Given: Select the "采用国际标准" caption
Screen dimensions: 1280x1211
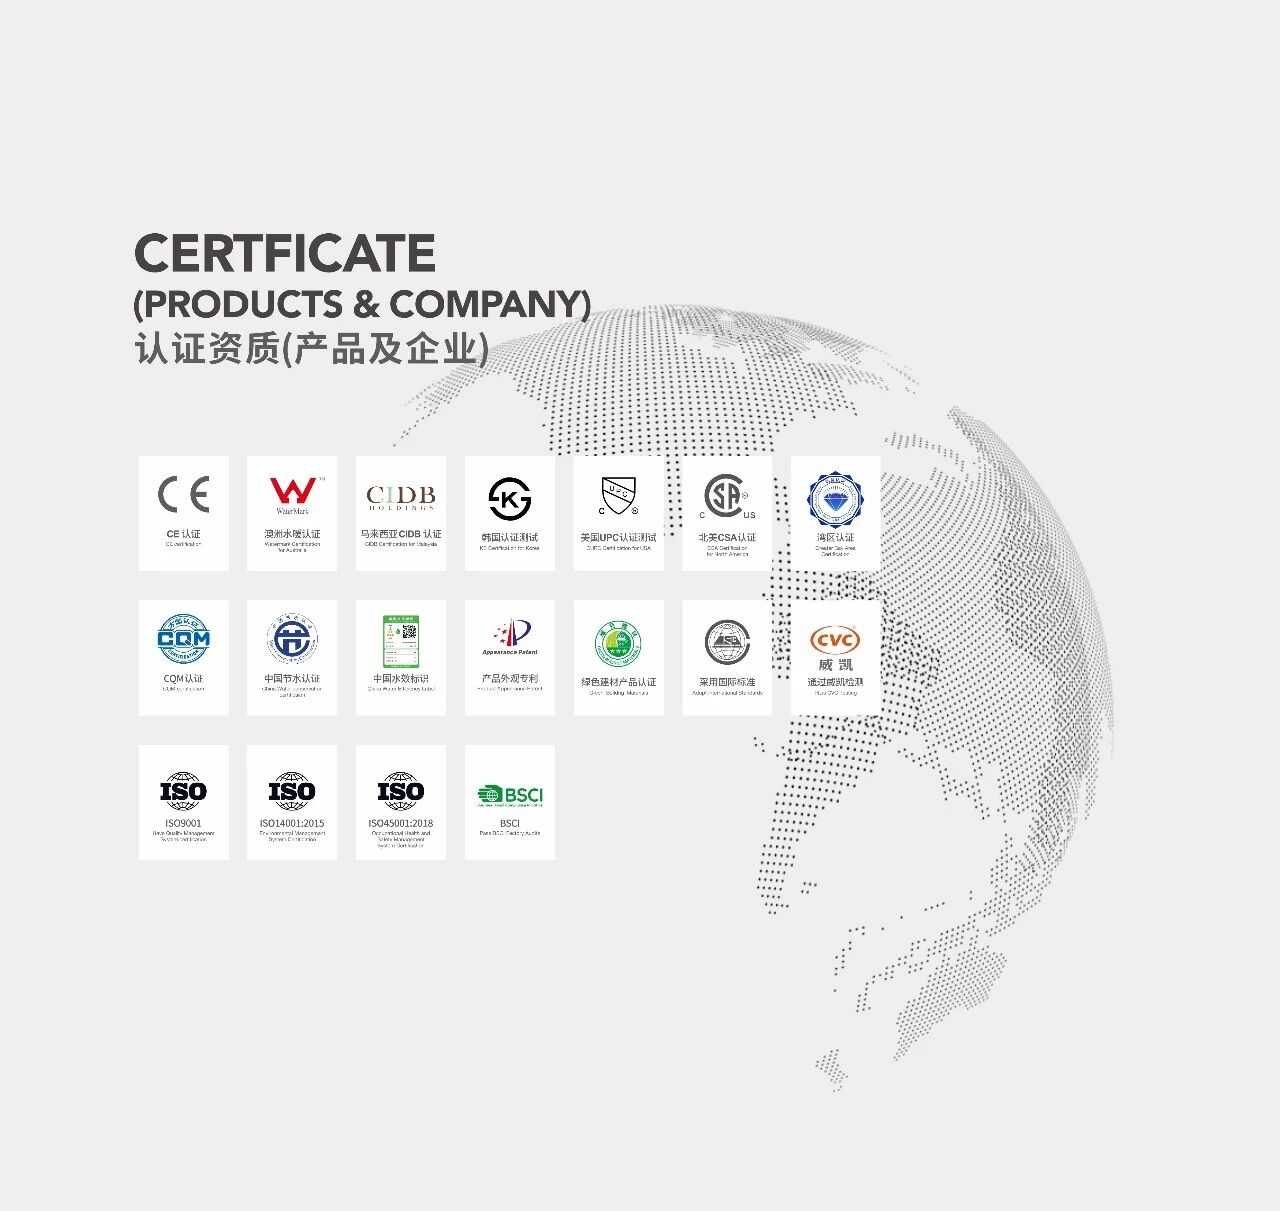Looking at the screenshot, I should pyautogui.click(x=727, y=682).
